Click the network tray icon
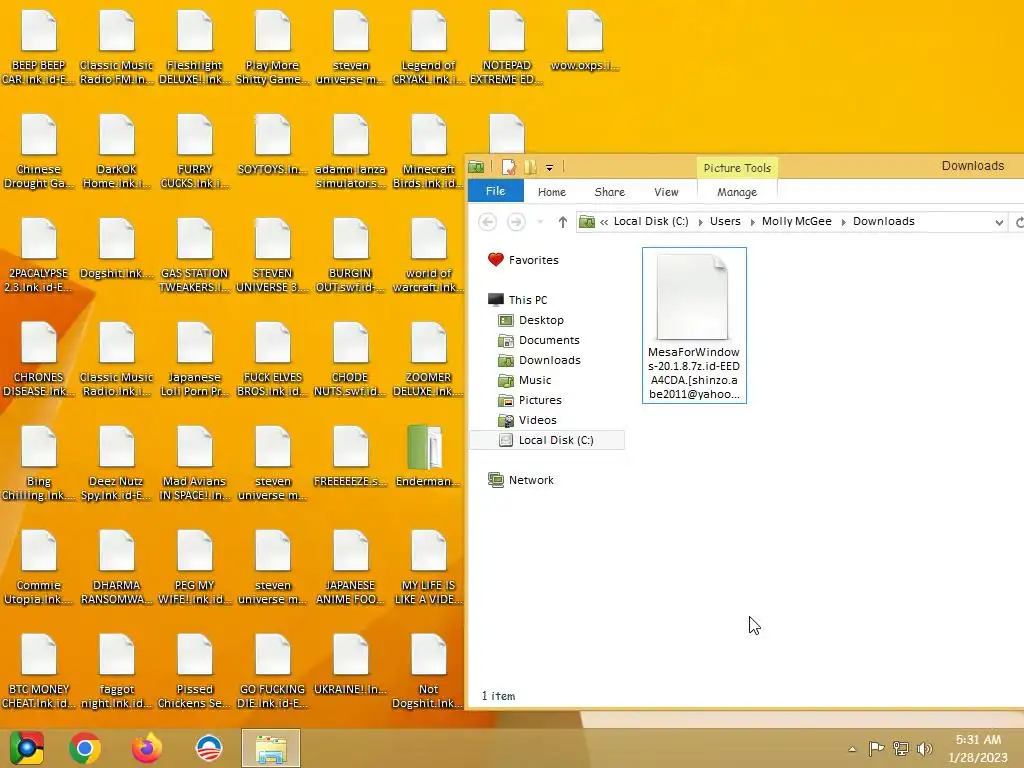Image resolution: width=1024 pixels, height=768 pixels. [901, 748]
